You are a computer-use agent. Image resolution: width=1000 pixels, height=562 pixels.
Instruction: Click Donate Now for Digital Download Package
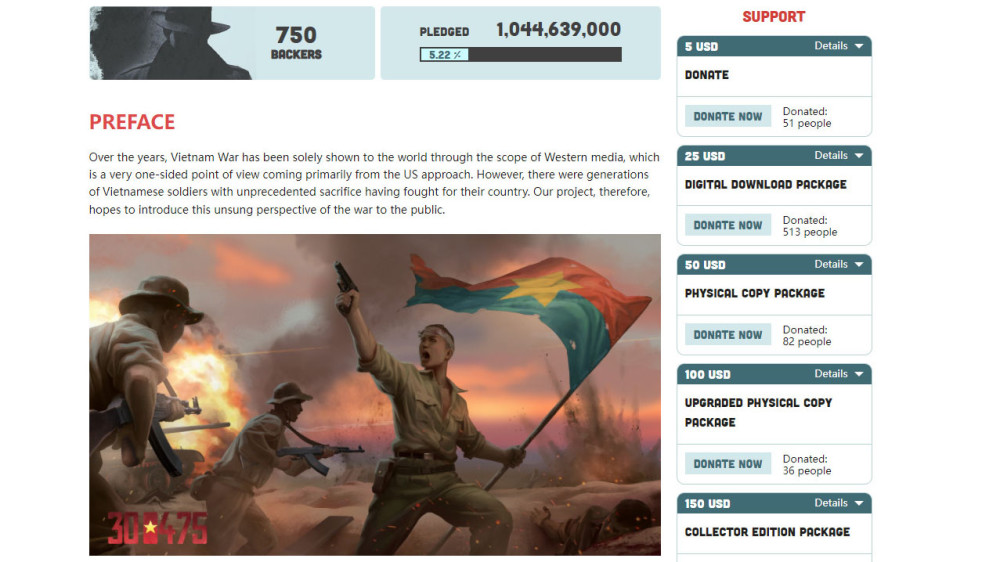point(728,225)
